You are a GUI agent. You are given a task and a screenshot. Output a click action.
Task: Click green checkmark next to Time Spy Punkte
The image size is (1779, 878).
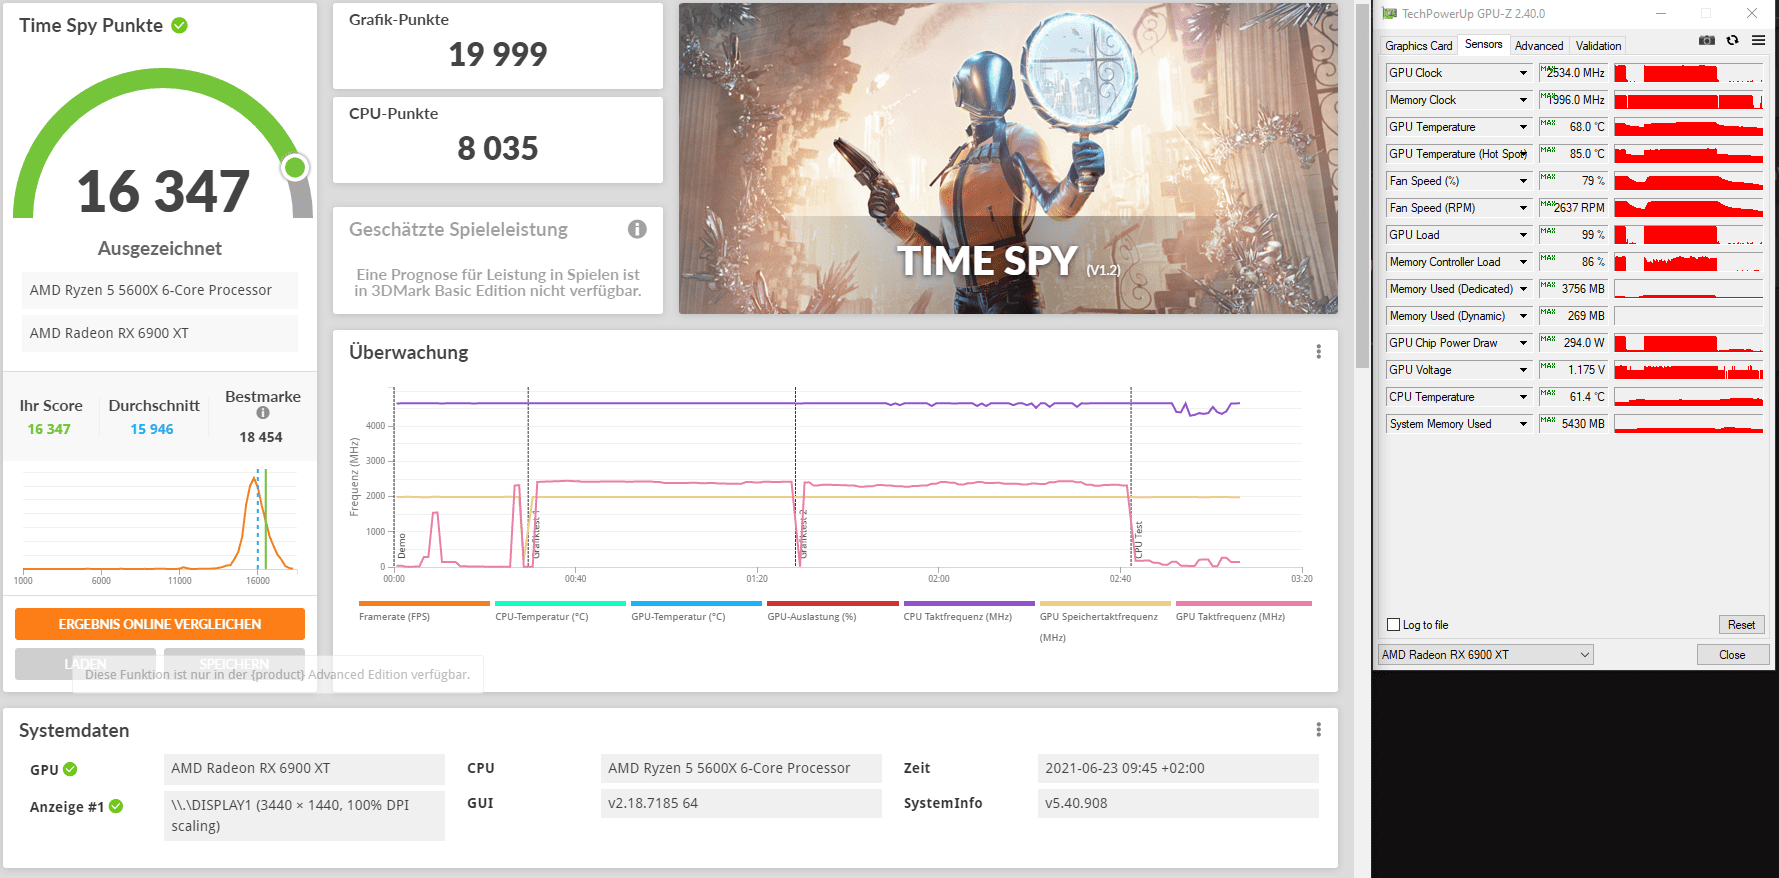[x=180, y=25]
